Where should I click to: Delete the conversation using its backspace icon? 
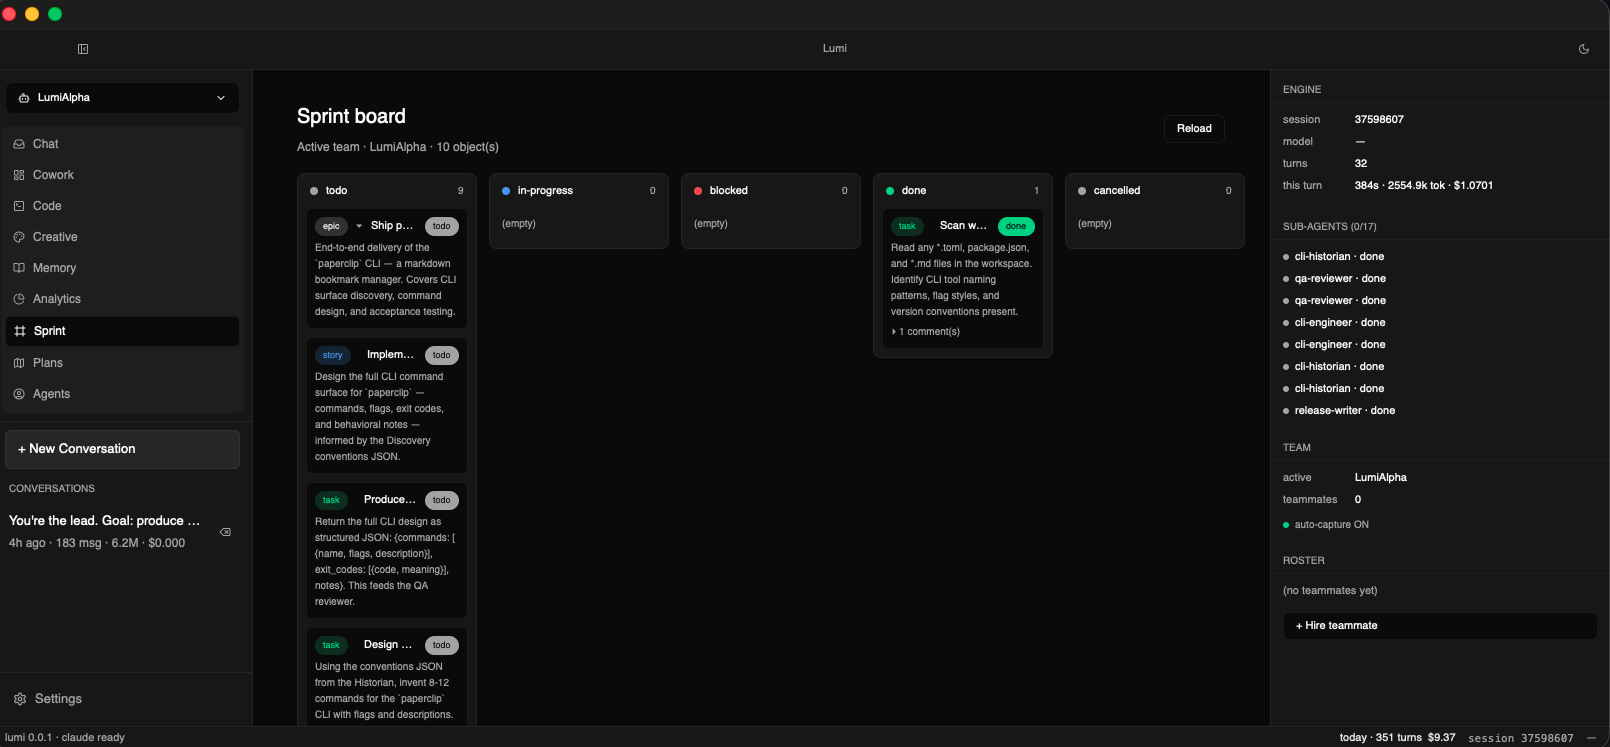(x=226, y=532)
